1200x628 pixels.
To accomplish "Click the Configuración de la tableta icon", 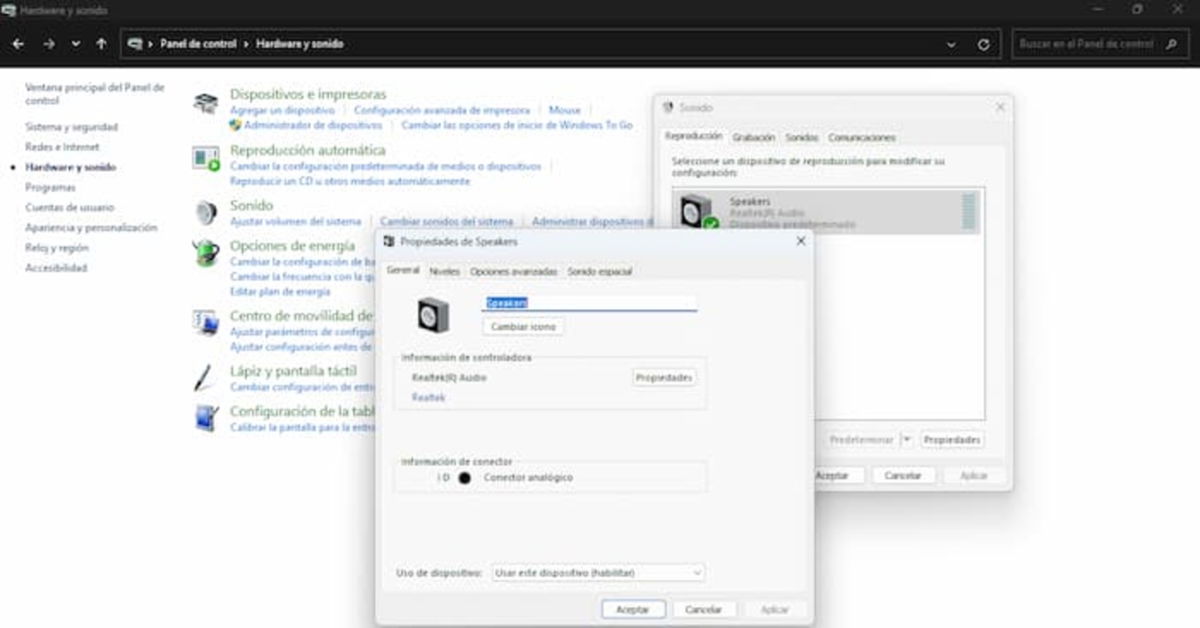I will tap(205, 419).
